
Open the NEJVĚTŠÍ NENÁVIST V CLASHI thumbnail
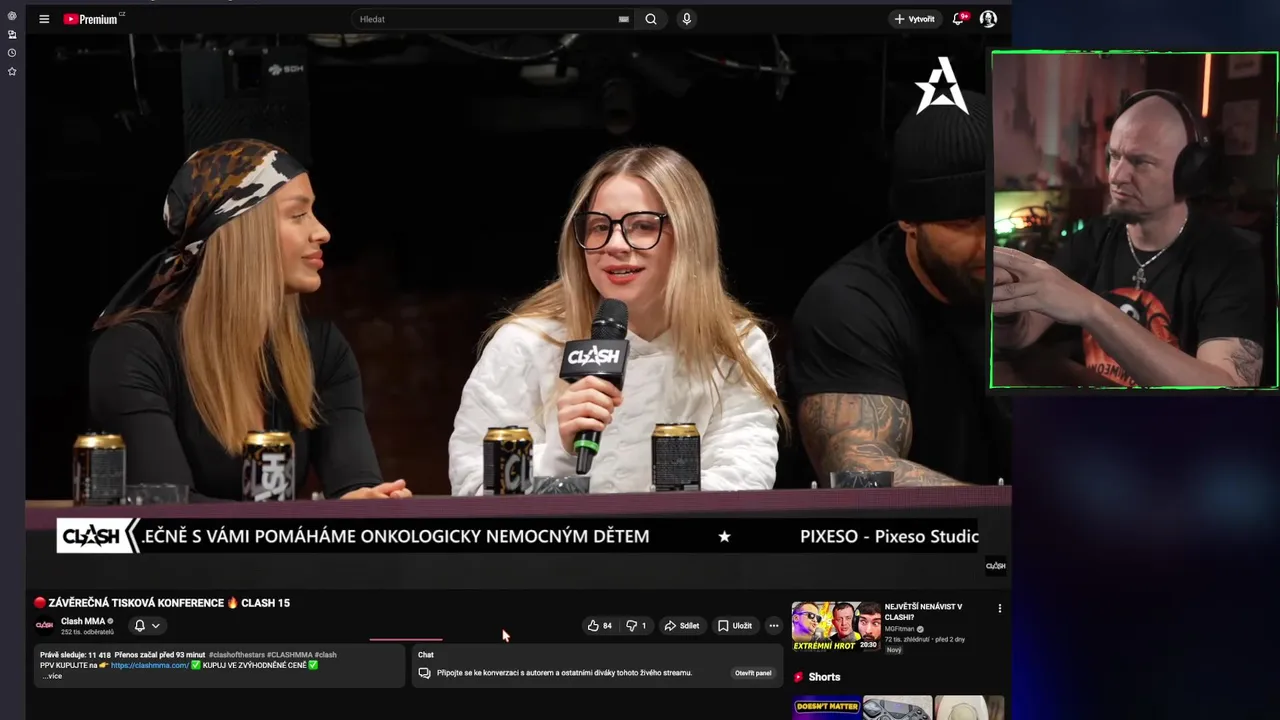tap(836, 626)
